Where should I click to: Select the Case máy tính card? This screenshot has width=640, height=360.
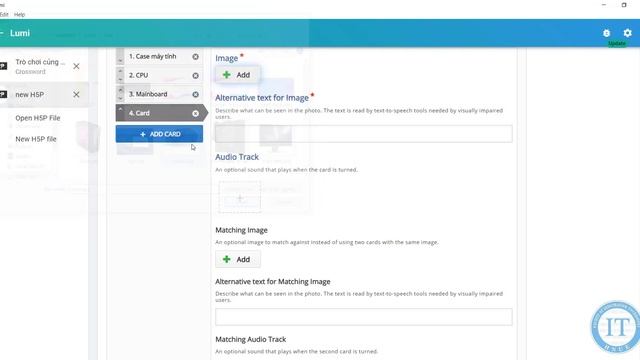tap(153, 56)
